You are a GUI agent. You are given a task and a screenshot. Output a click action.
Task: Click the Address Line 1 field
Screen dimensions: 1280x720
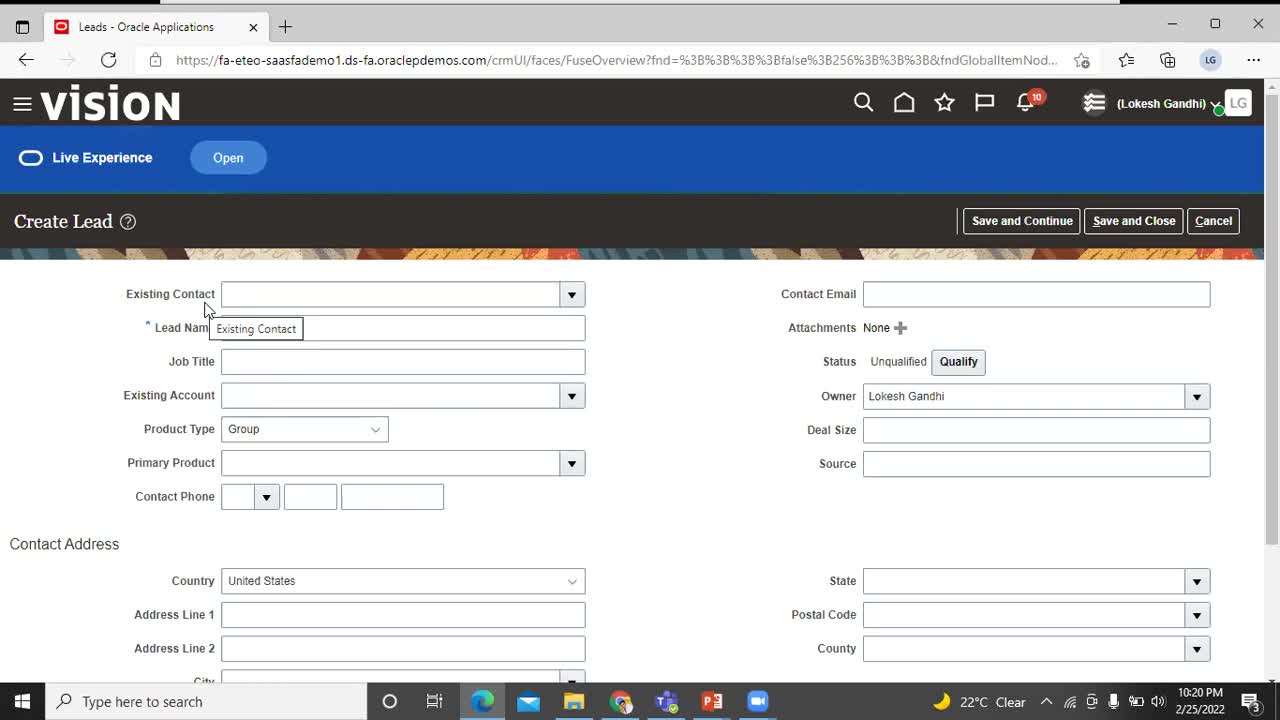403,615
